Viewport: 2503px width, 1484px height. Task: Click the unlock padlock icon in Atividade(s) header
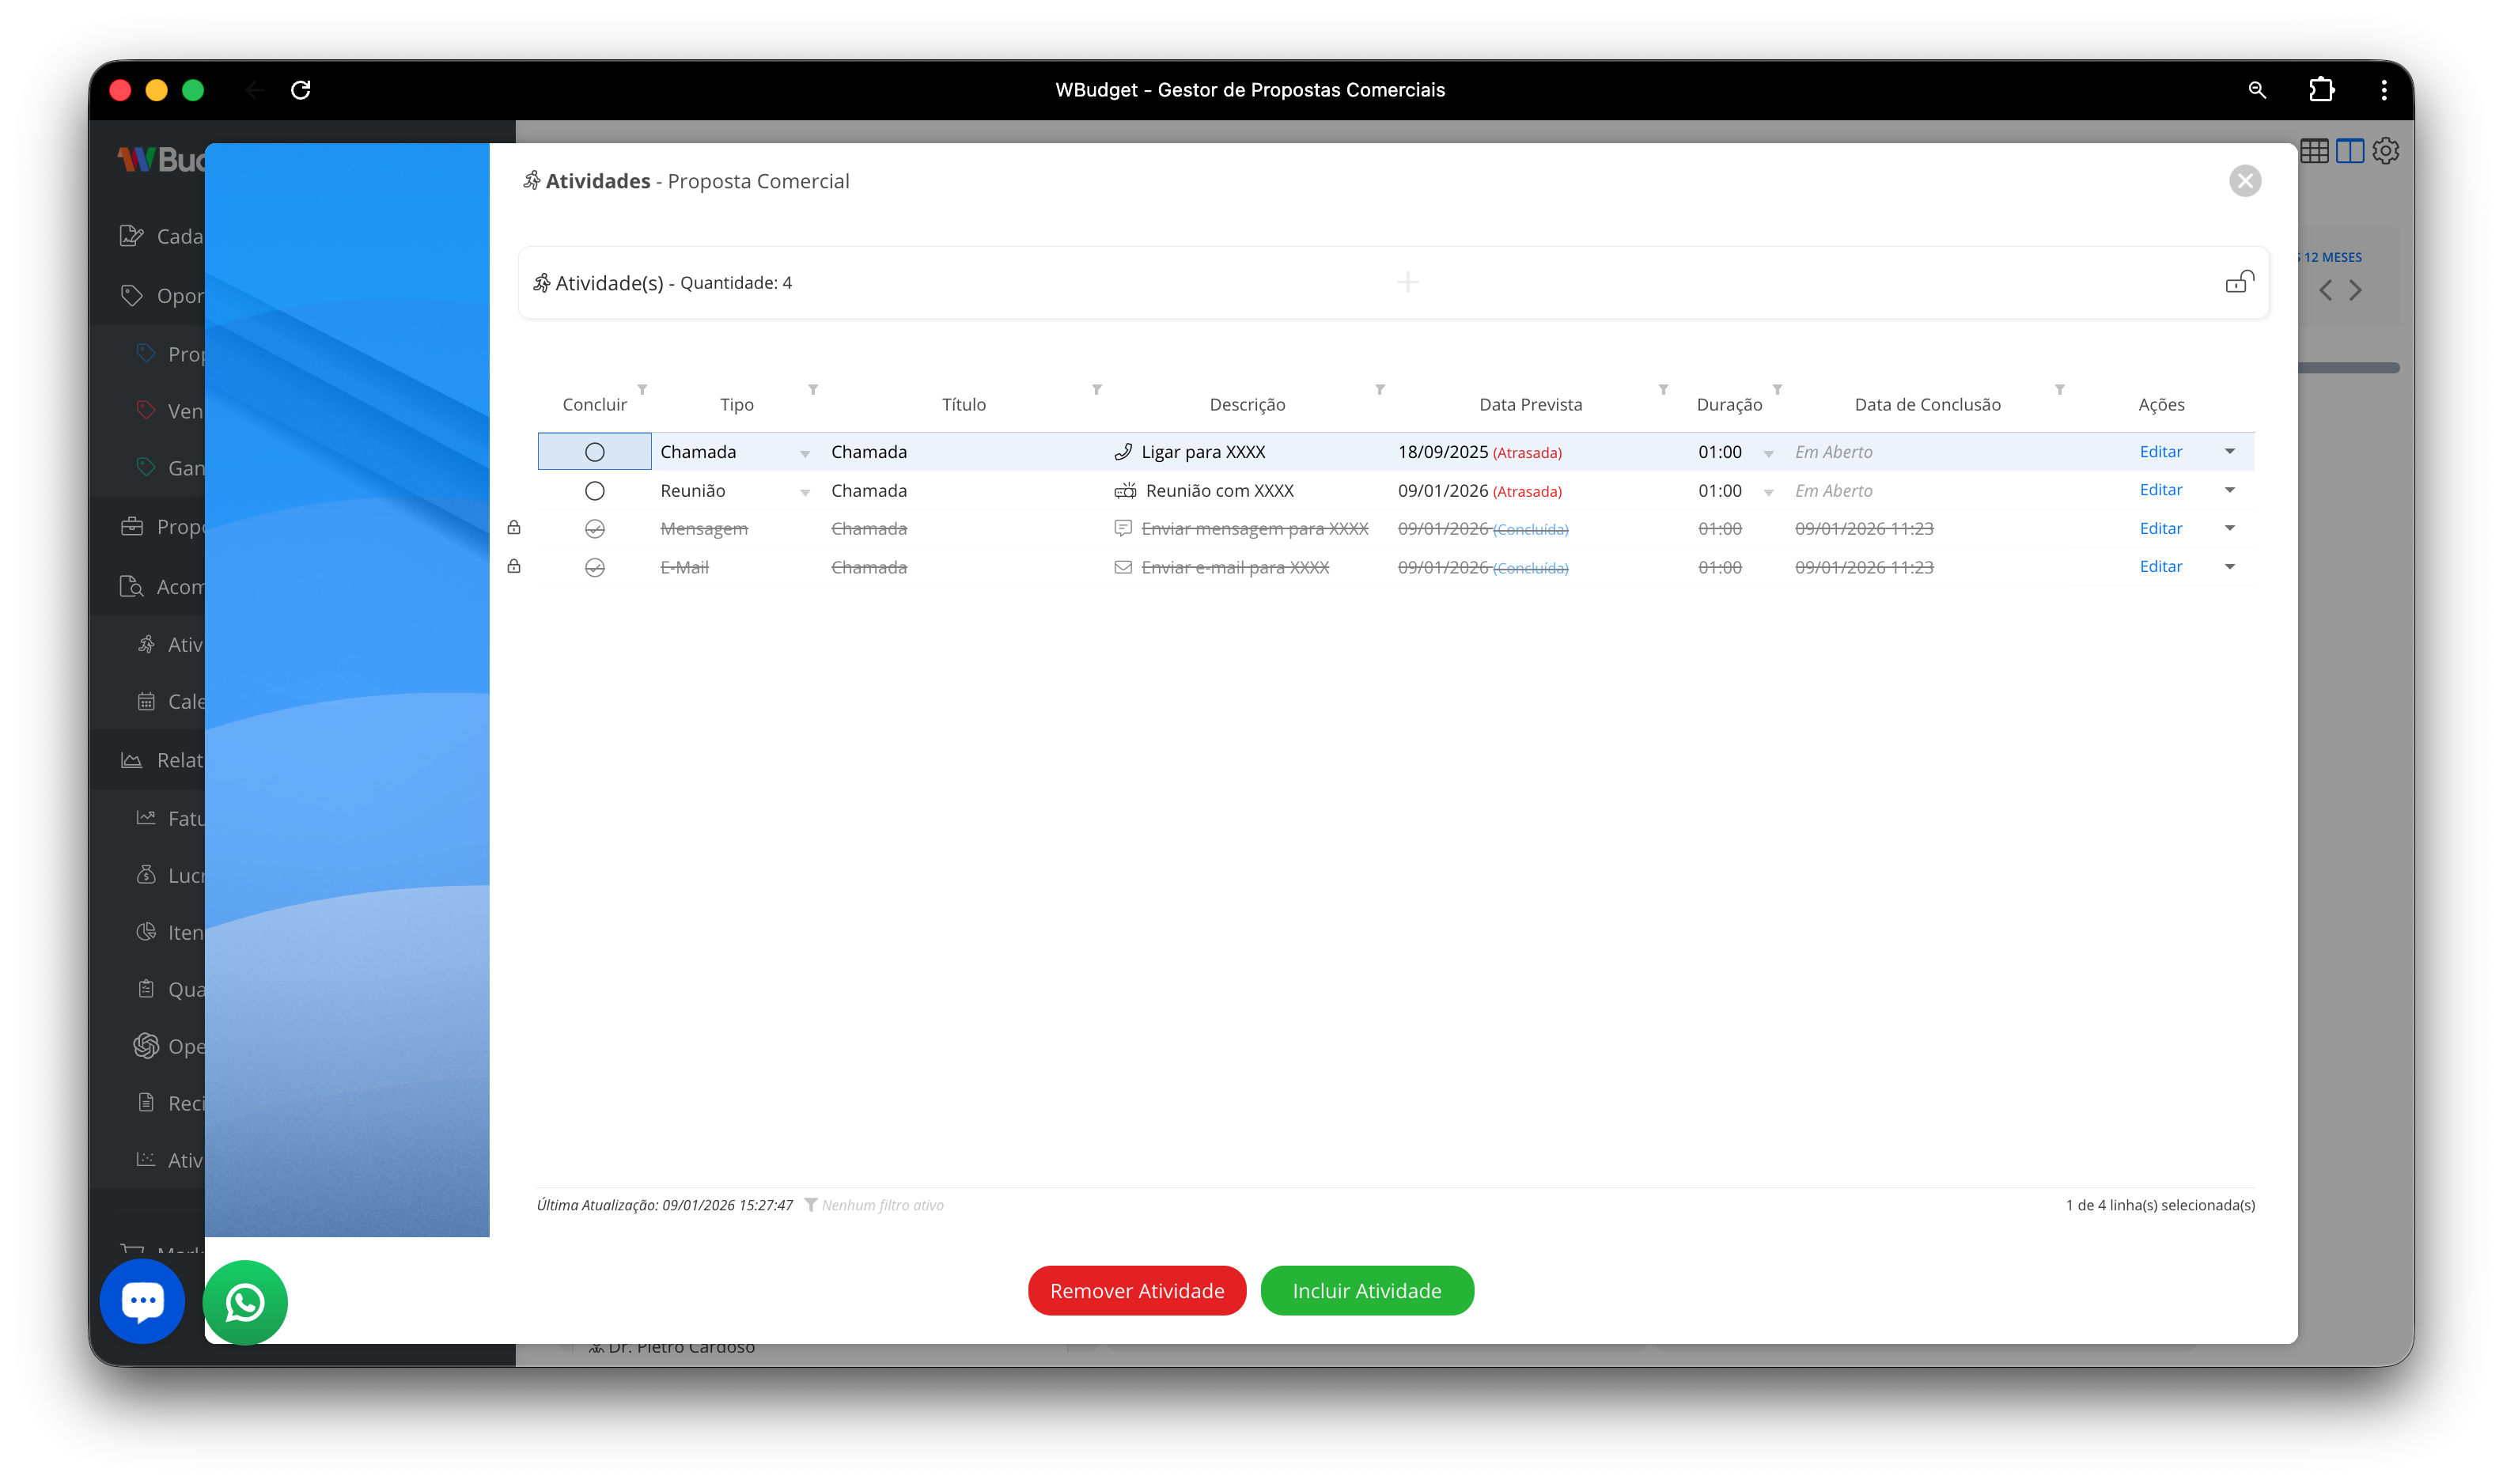[2239, 282]
